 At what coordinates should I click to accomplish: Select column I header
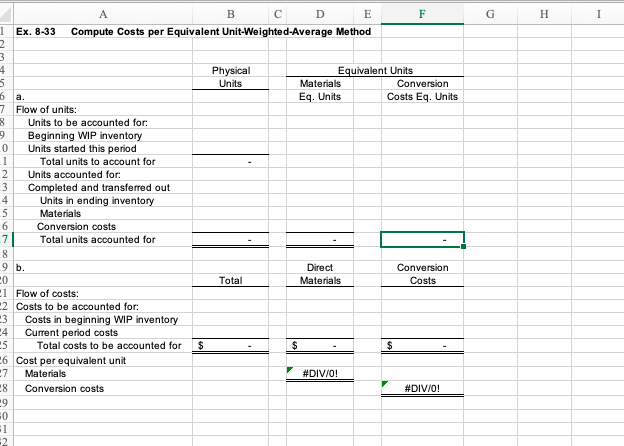(598, 14)
